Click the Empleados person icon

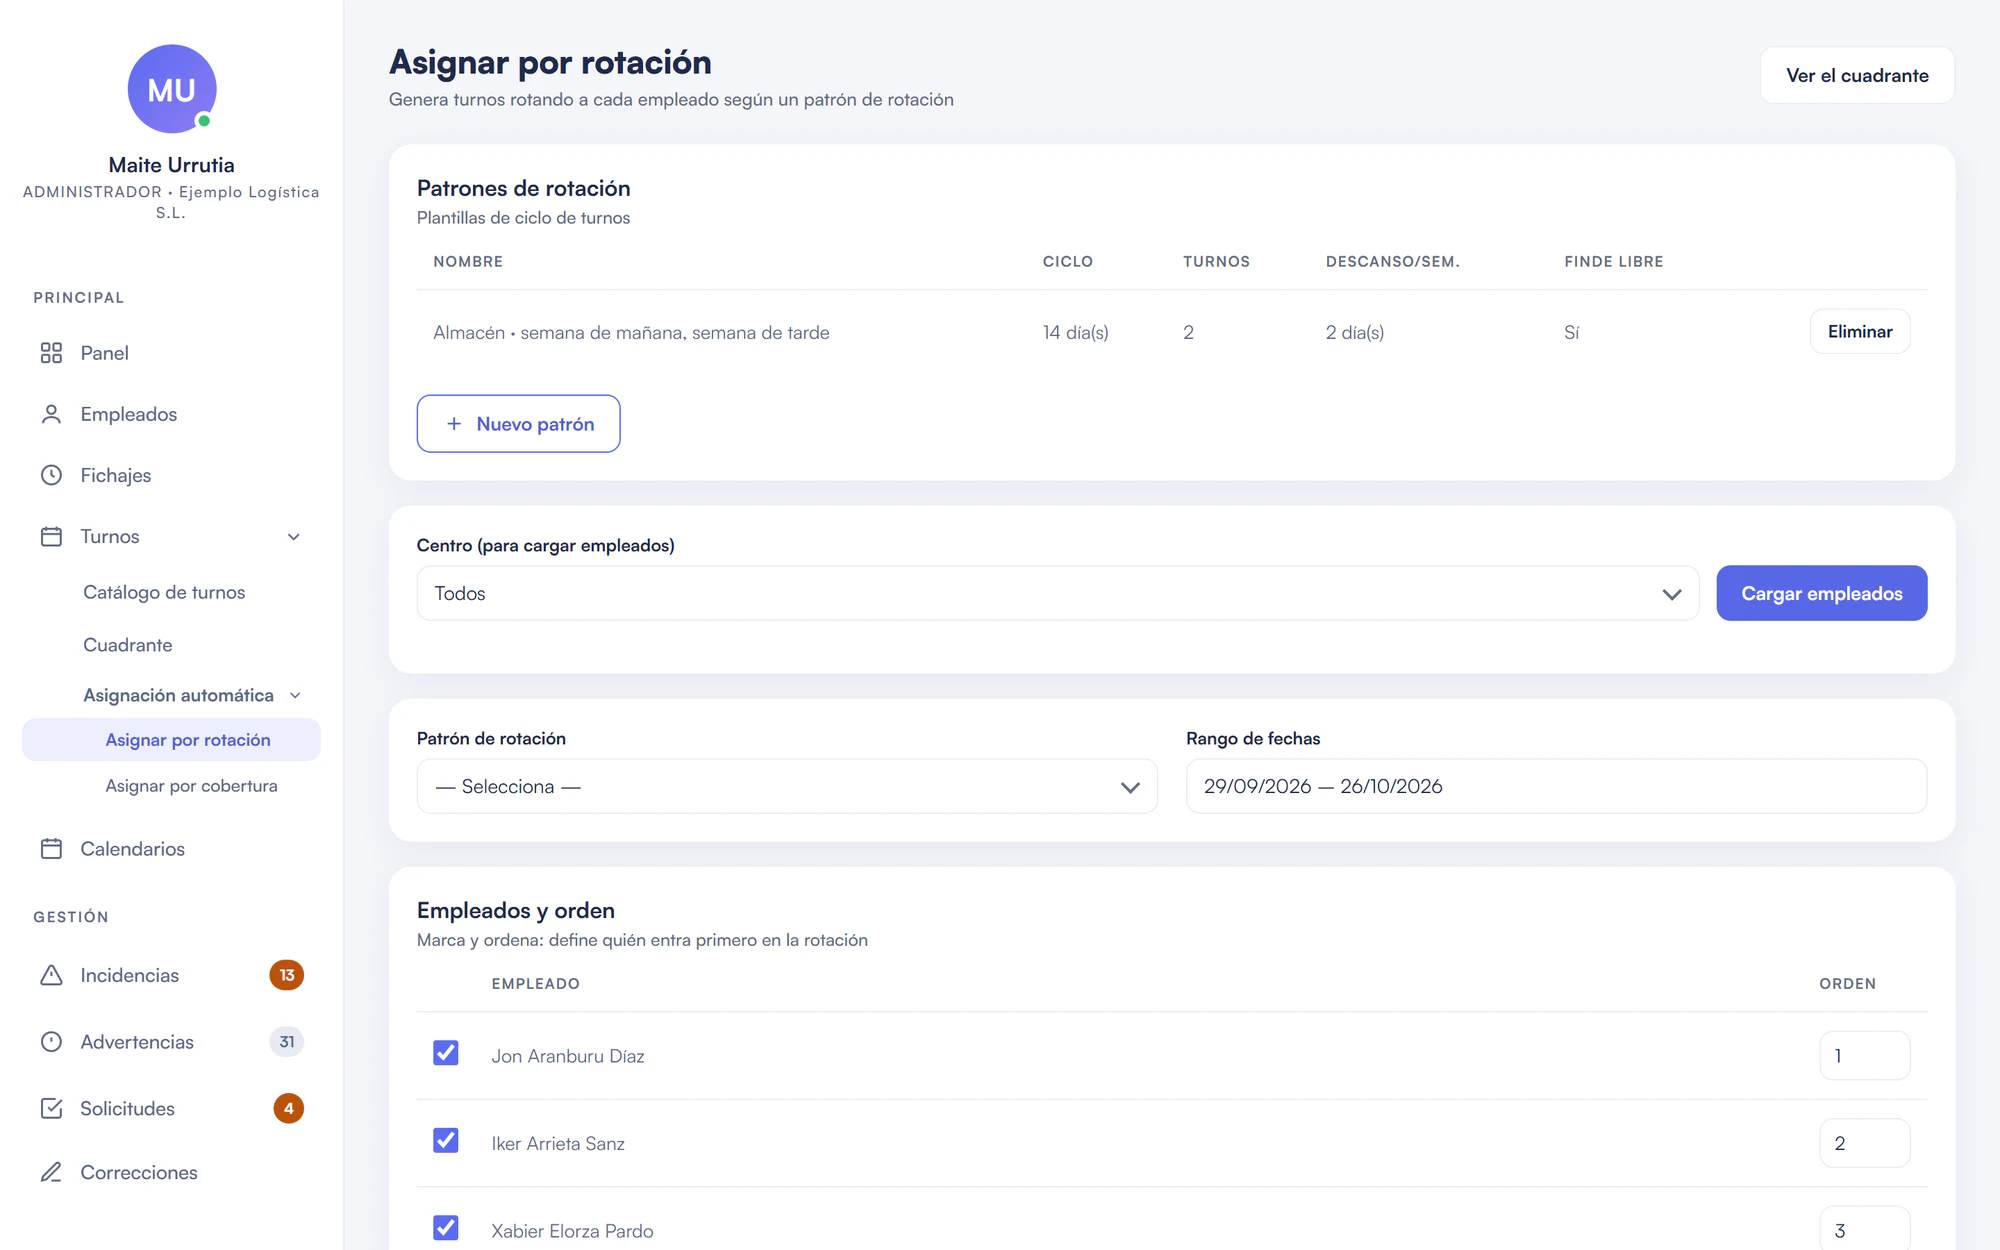coord(51,414)
